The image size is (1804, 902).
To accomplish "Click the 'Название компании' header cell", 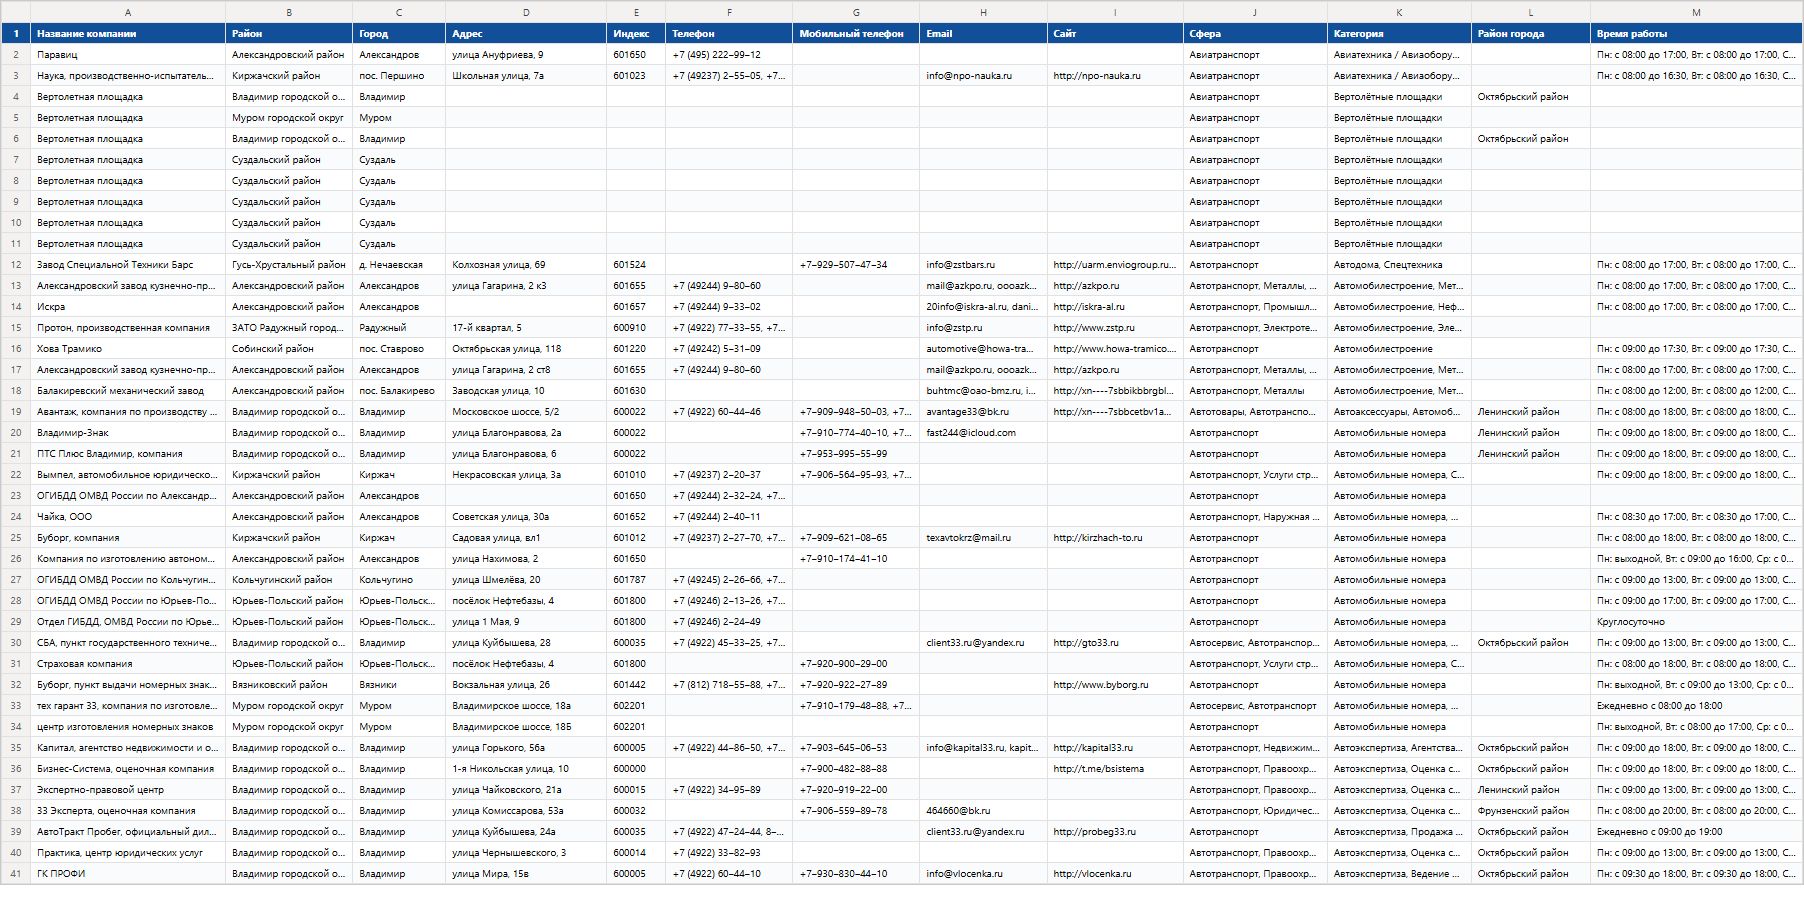I will point(128,34).
